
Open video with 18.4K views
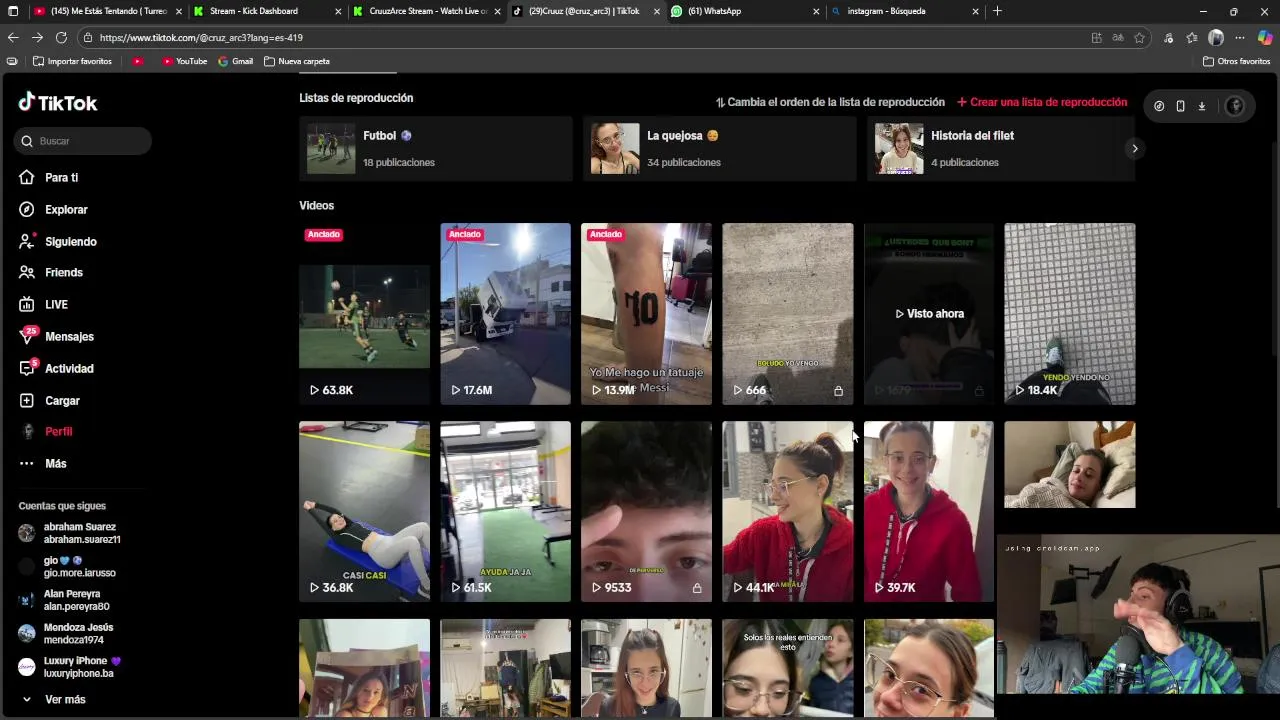(1069, 313)
